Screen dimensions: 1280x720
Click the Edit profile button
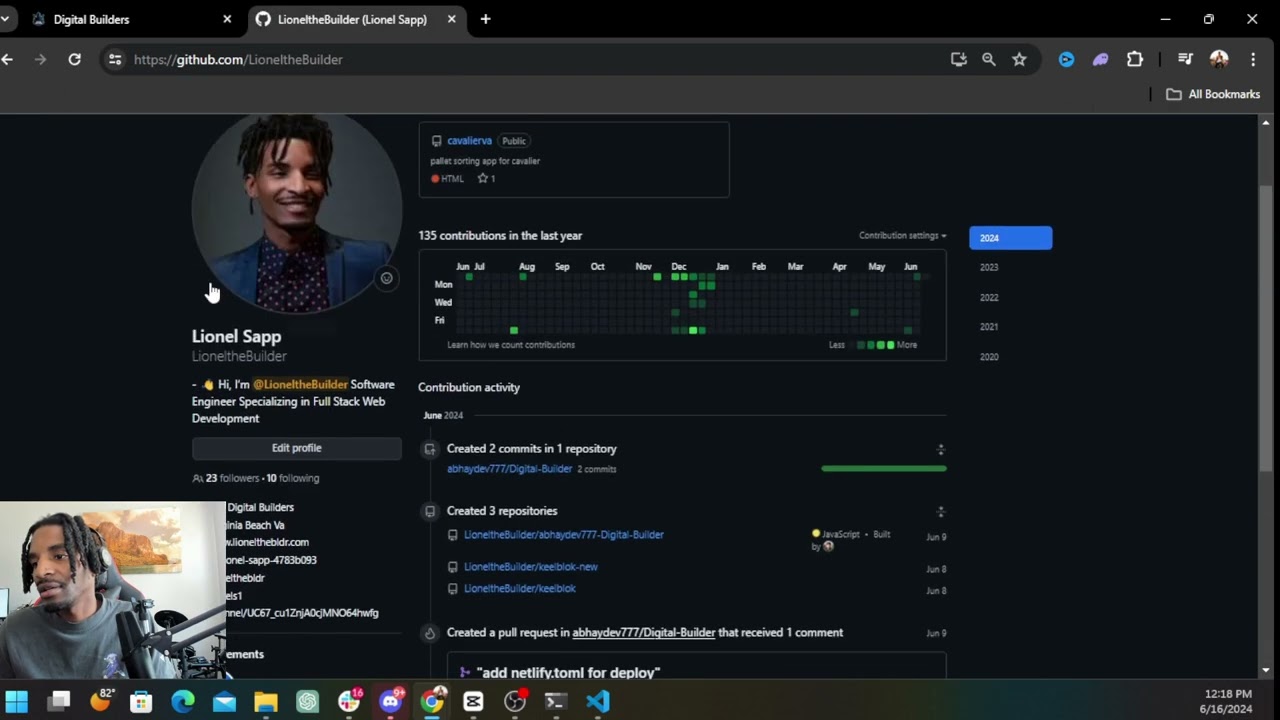[297, 448]
